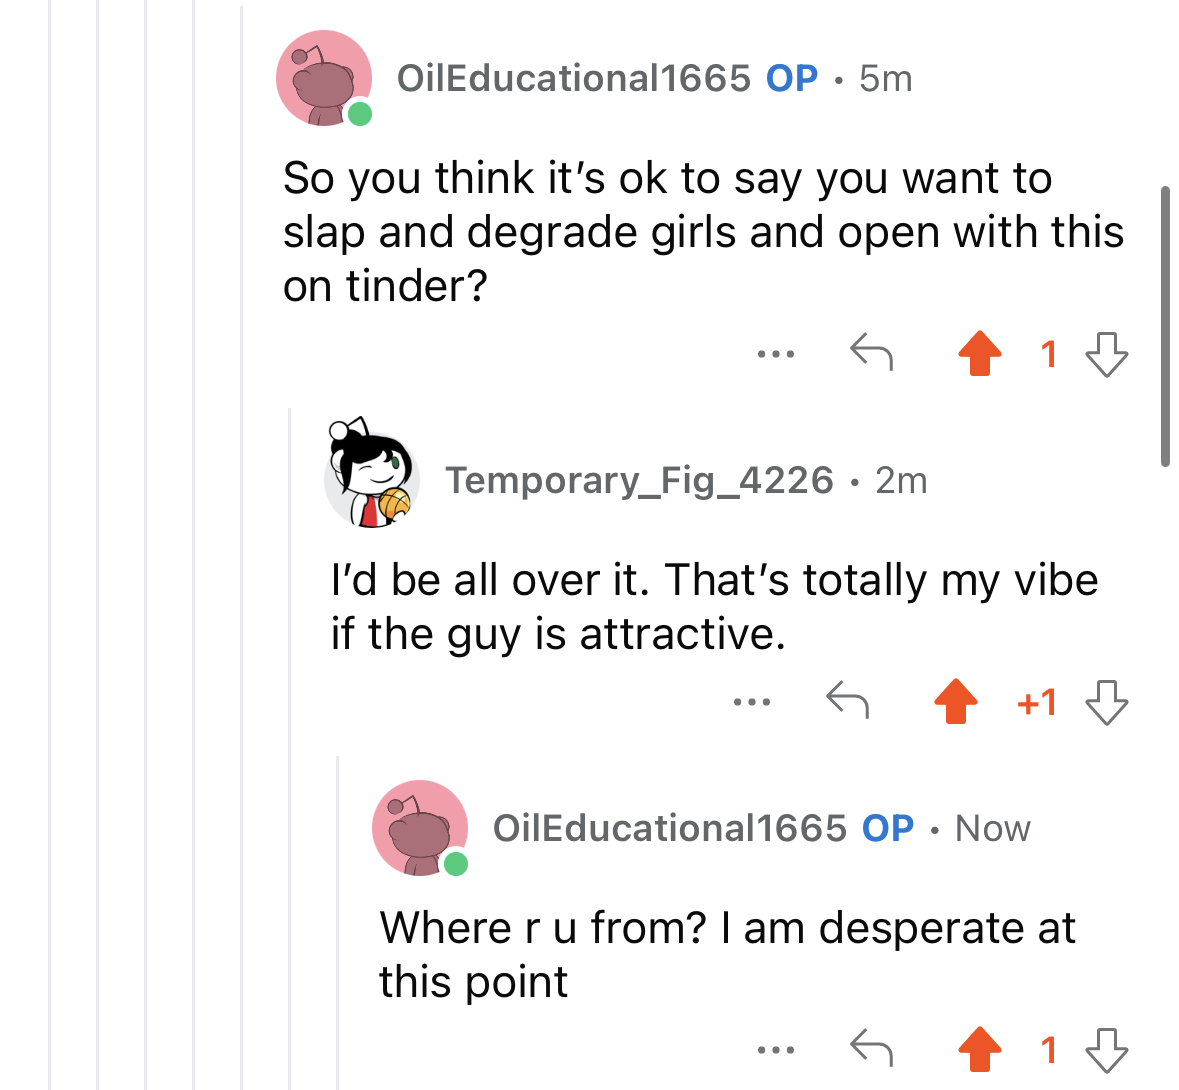Open the OilEducational1665 username on the latest reply
1179x1090 pixels.
pos(670,828)
